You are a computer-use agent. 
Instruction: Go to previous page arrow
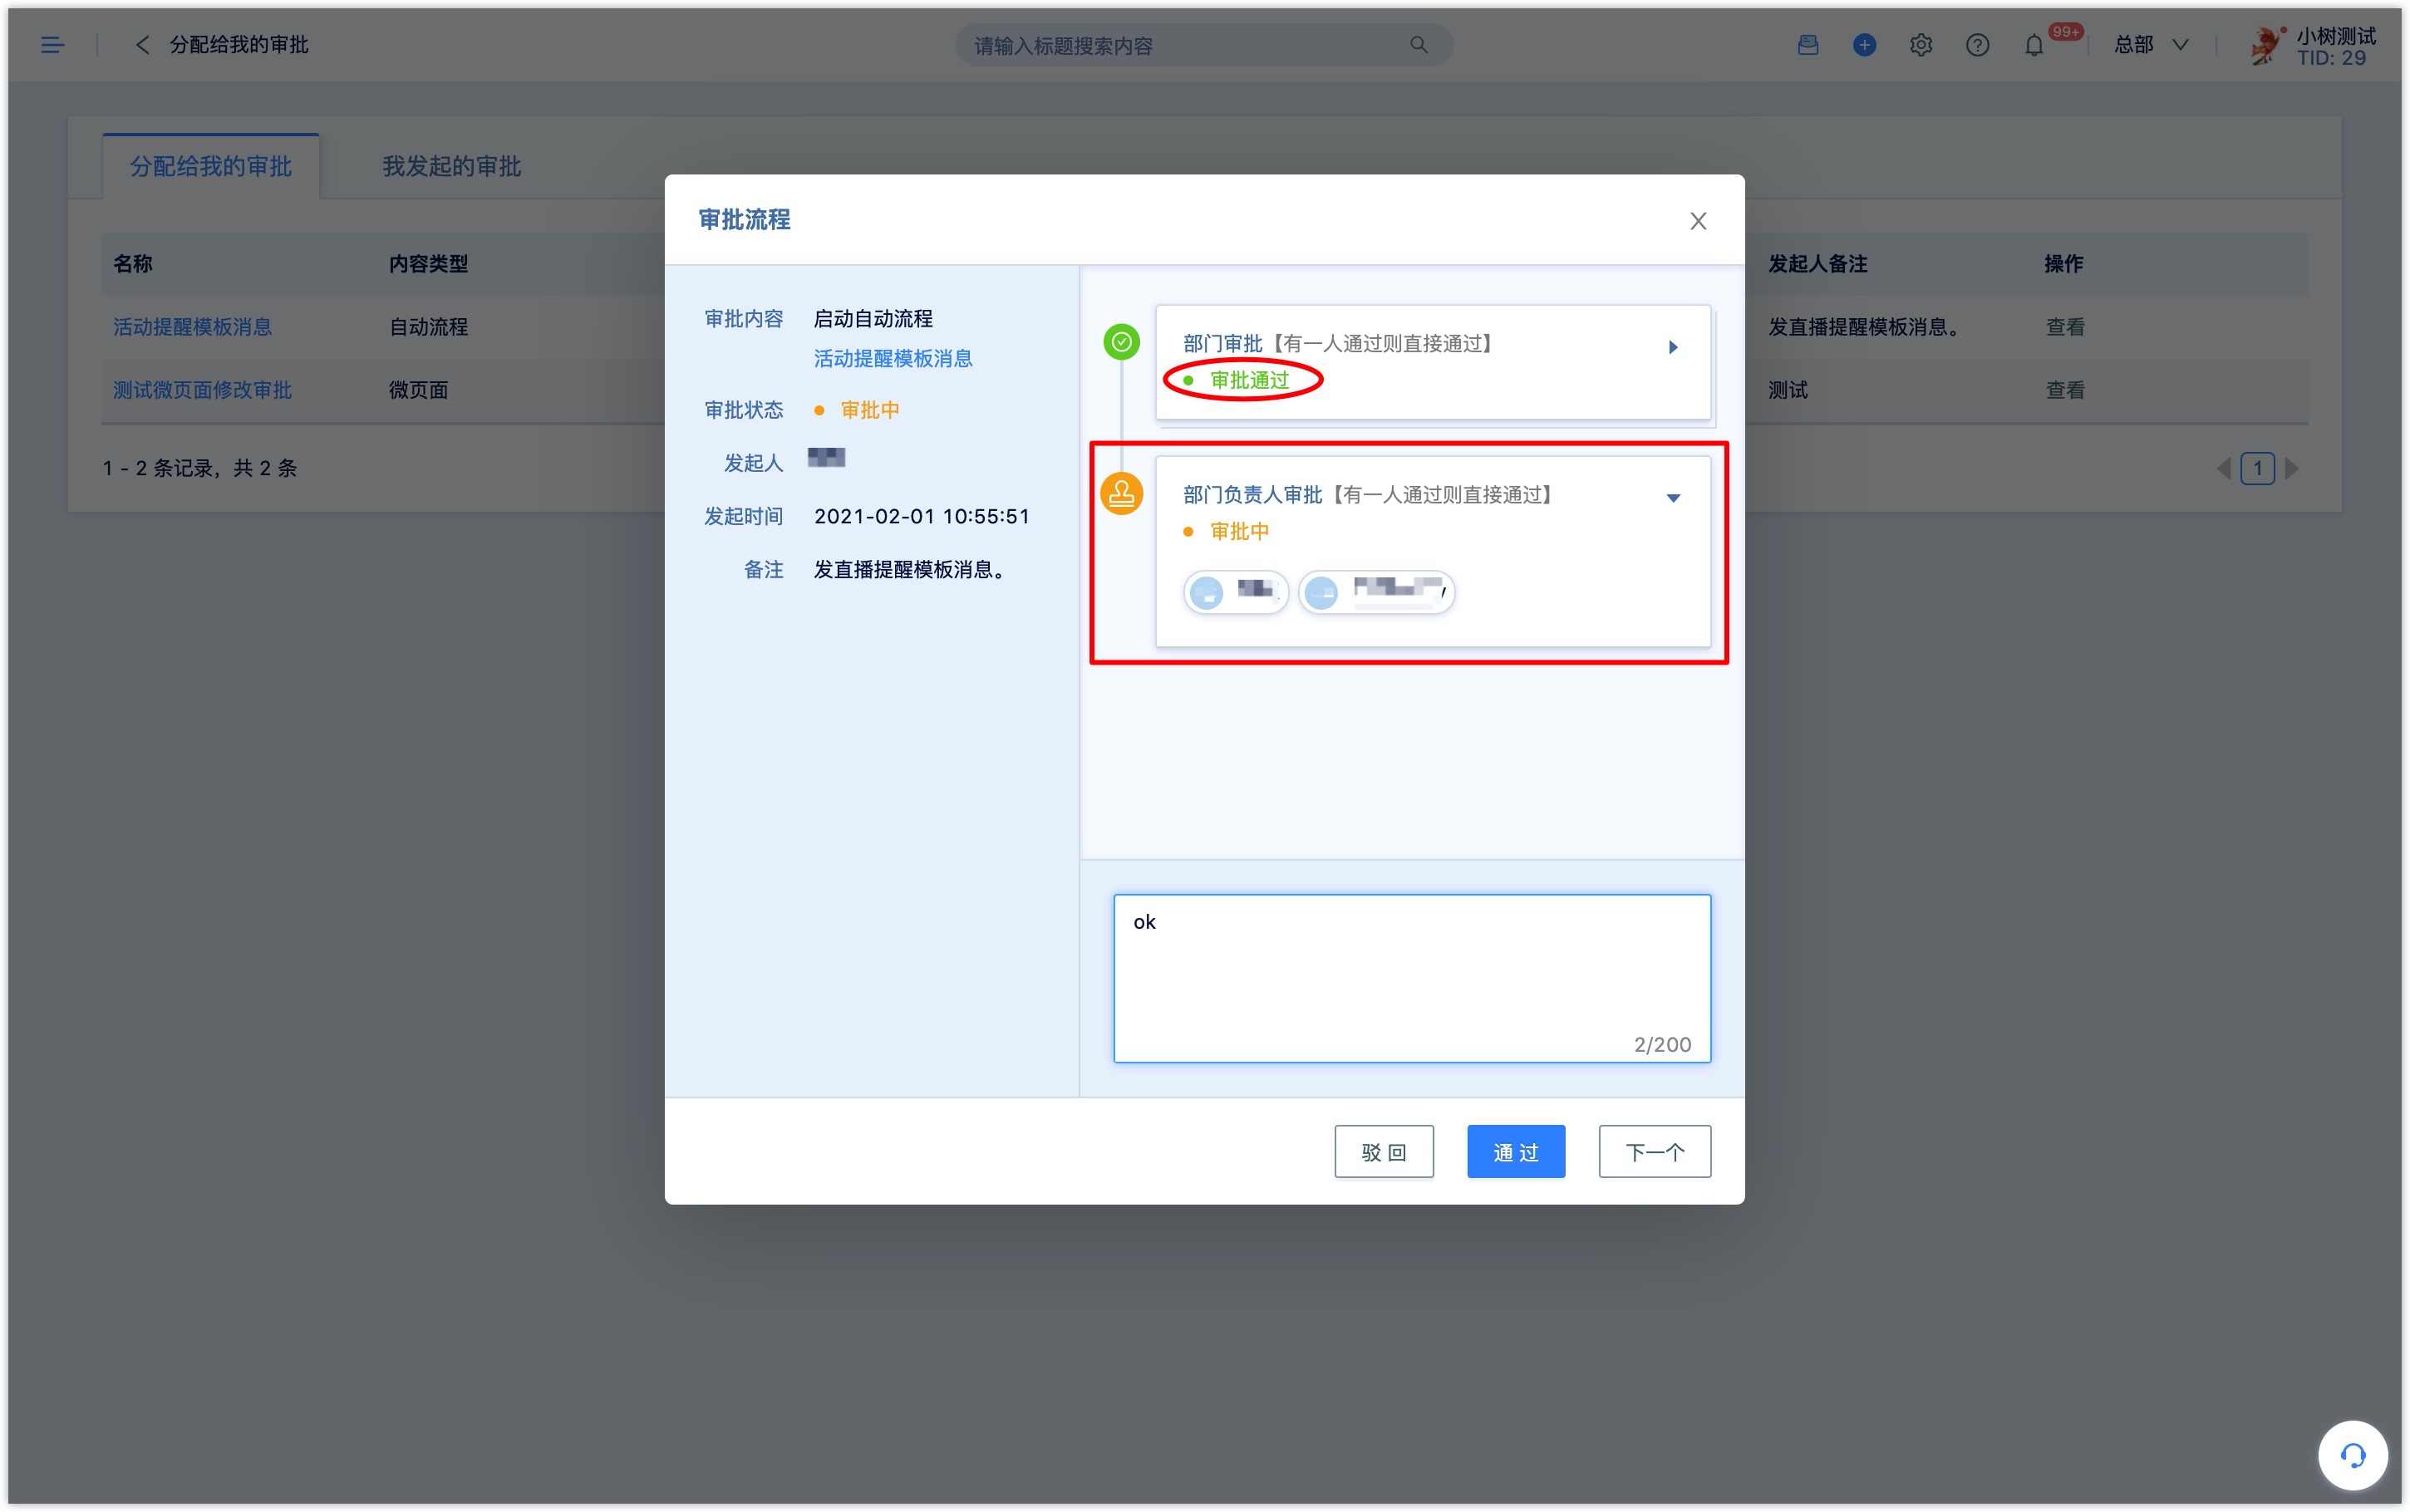pyautogui.click(x=2223, y=468)
